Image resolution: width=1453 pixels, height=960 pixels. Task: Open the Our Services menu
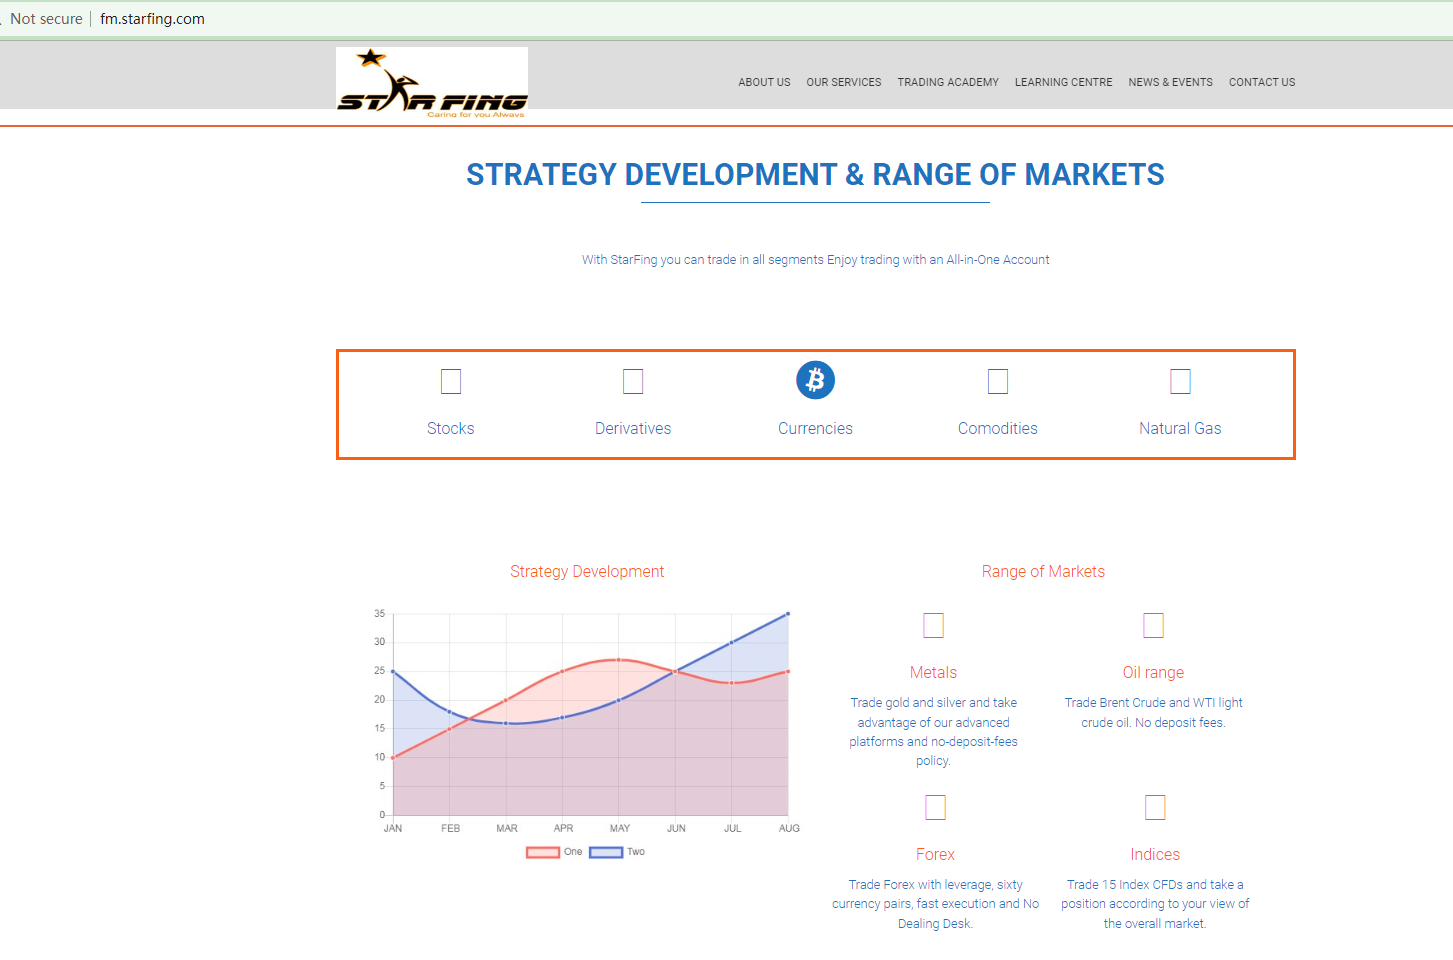pos(844,82)
